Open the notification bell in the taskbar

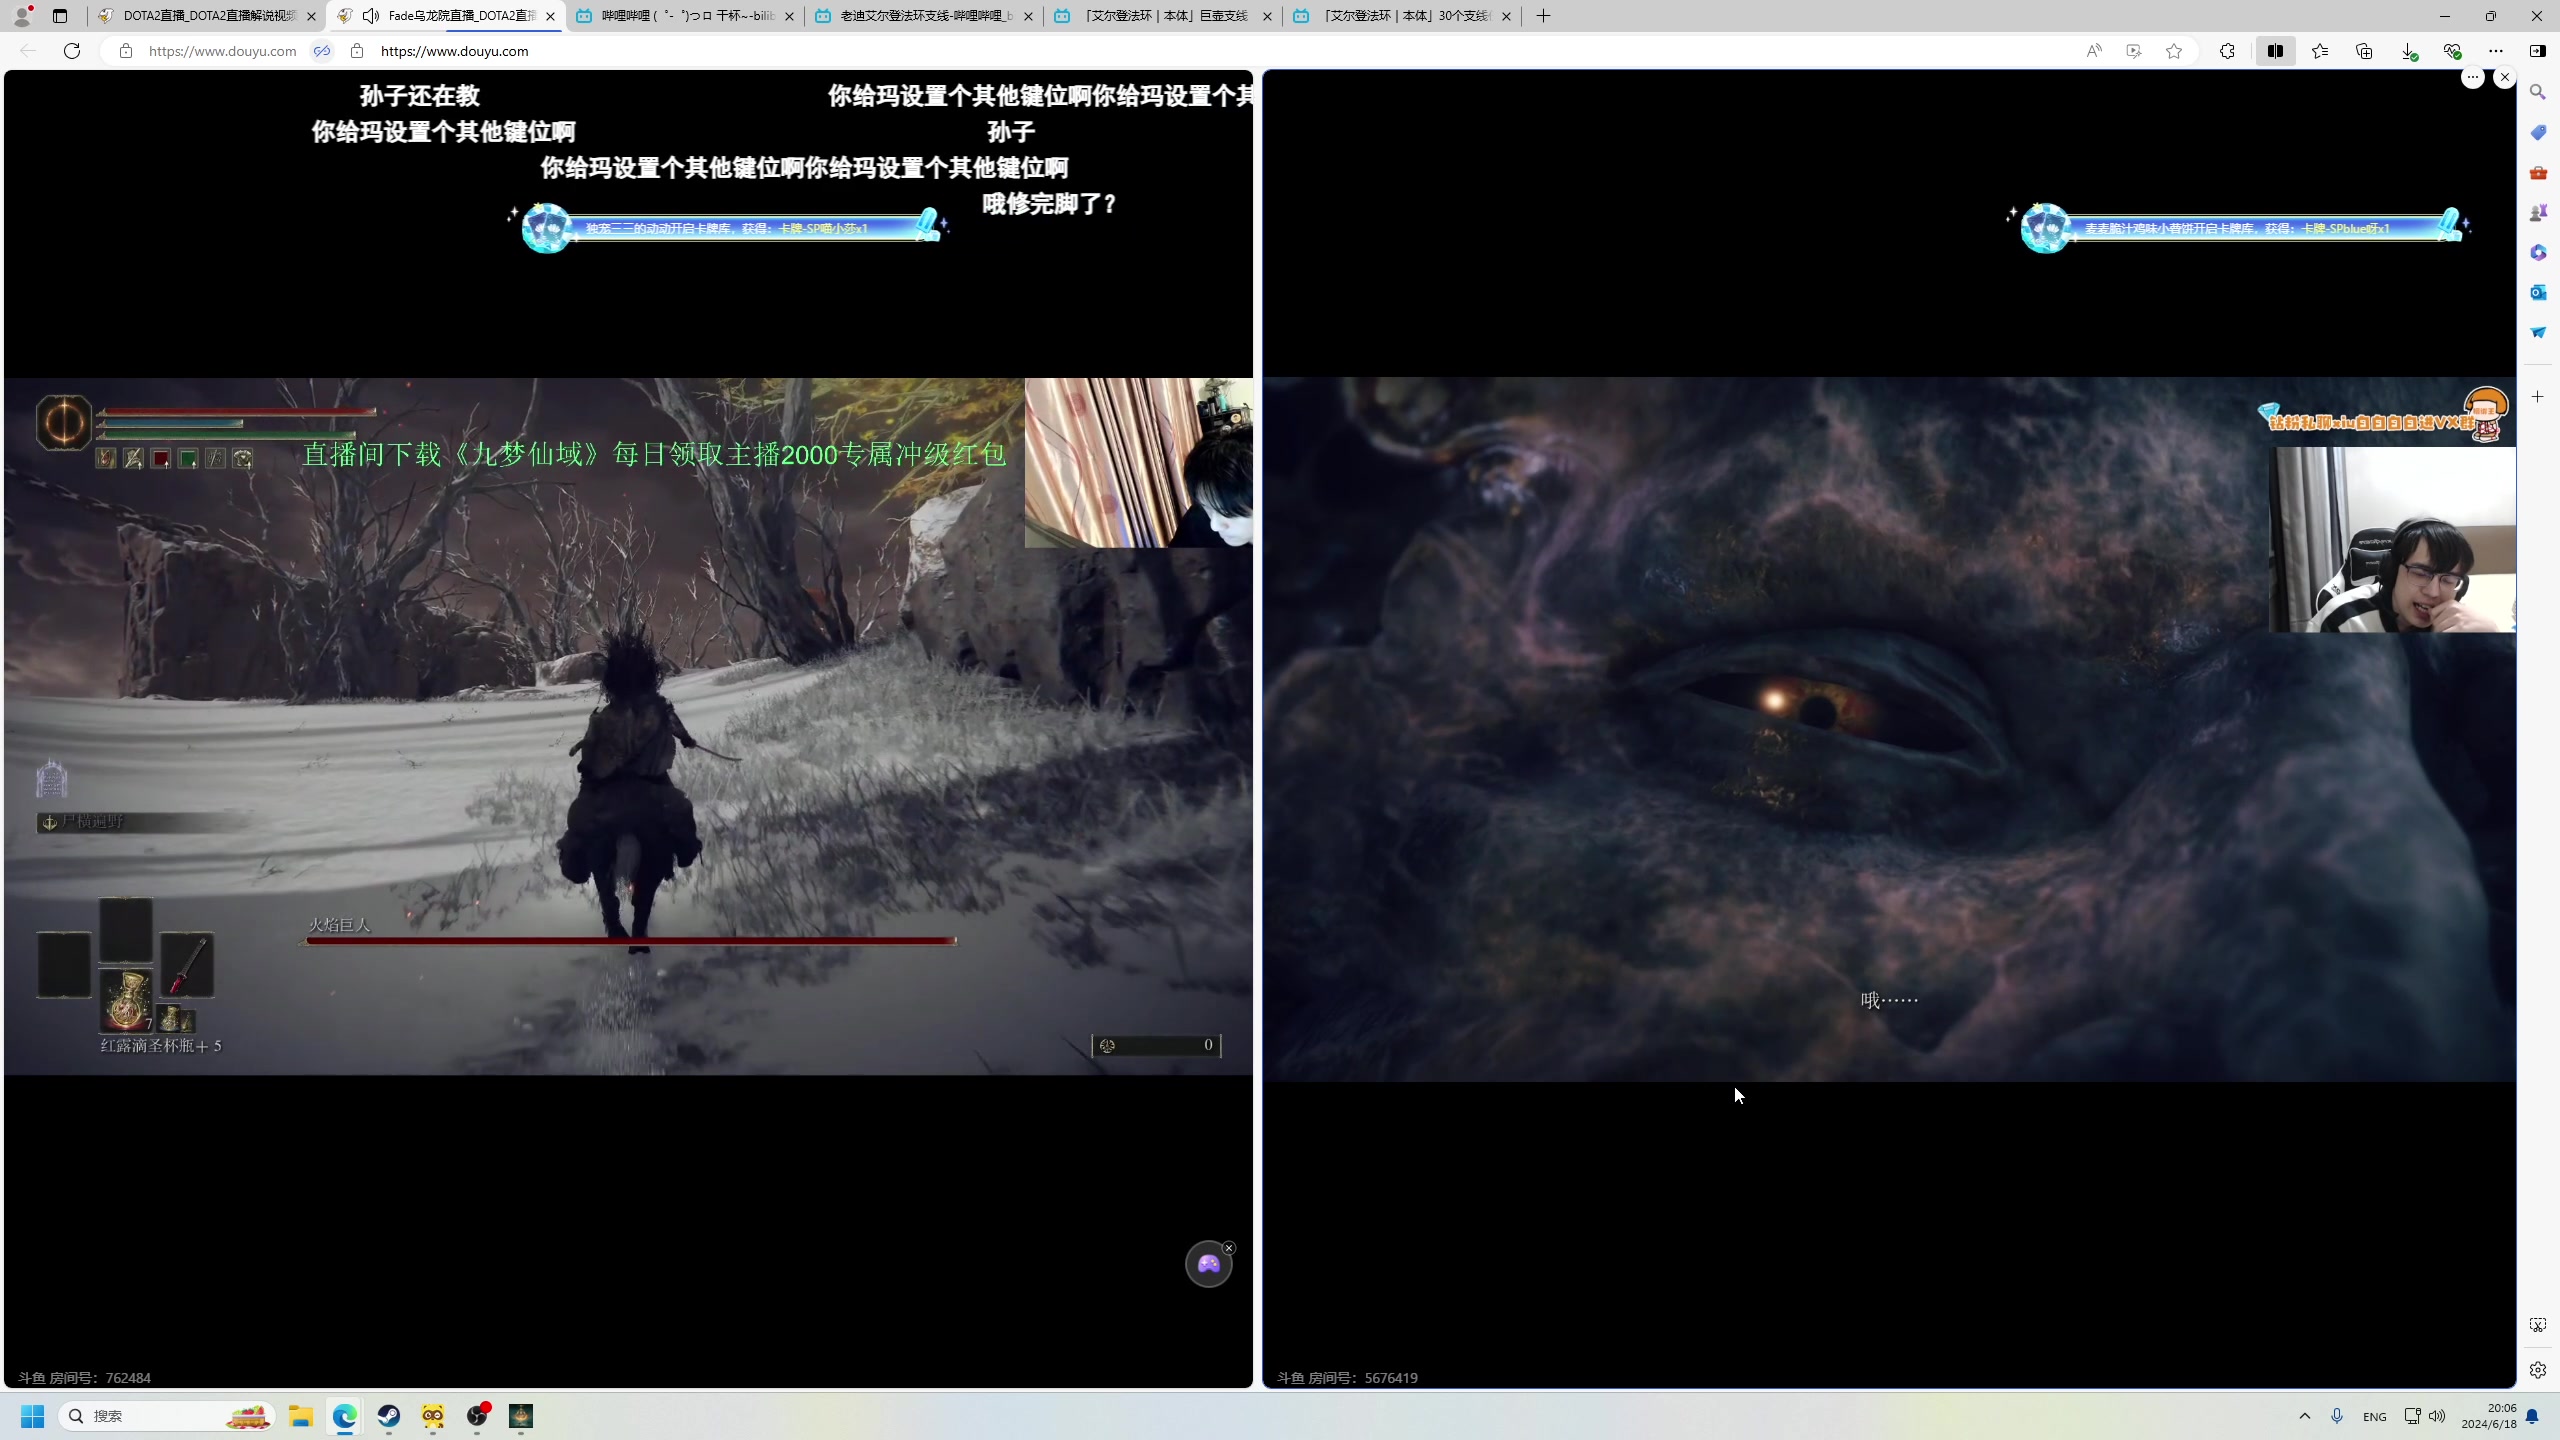click(x=2533, y=1416)
